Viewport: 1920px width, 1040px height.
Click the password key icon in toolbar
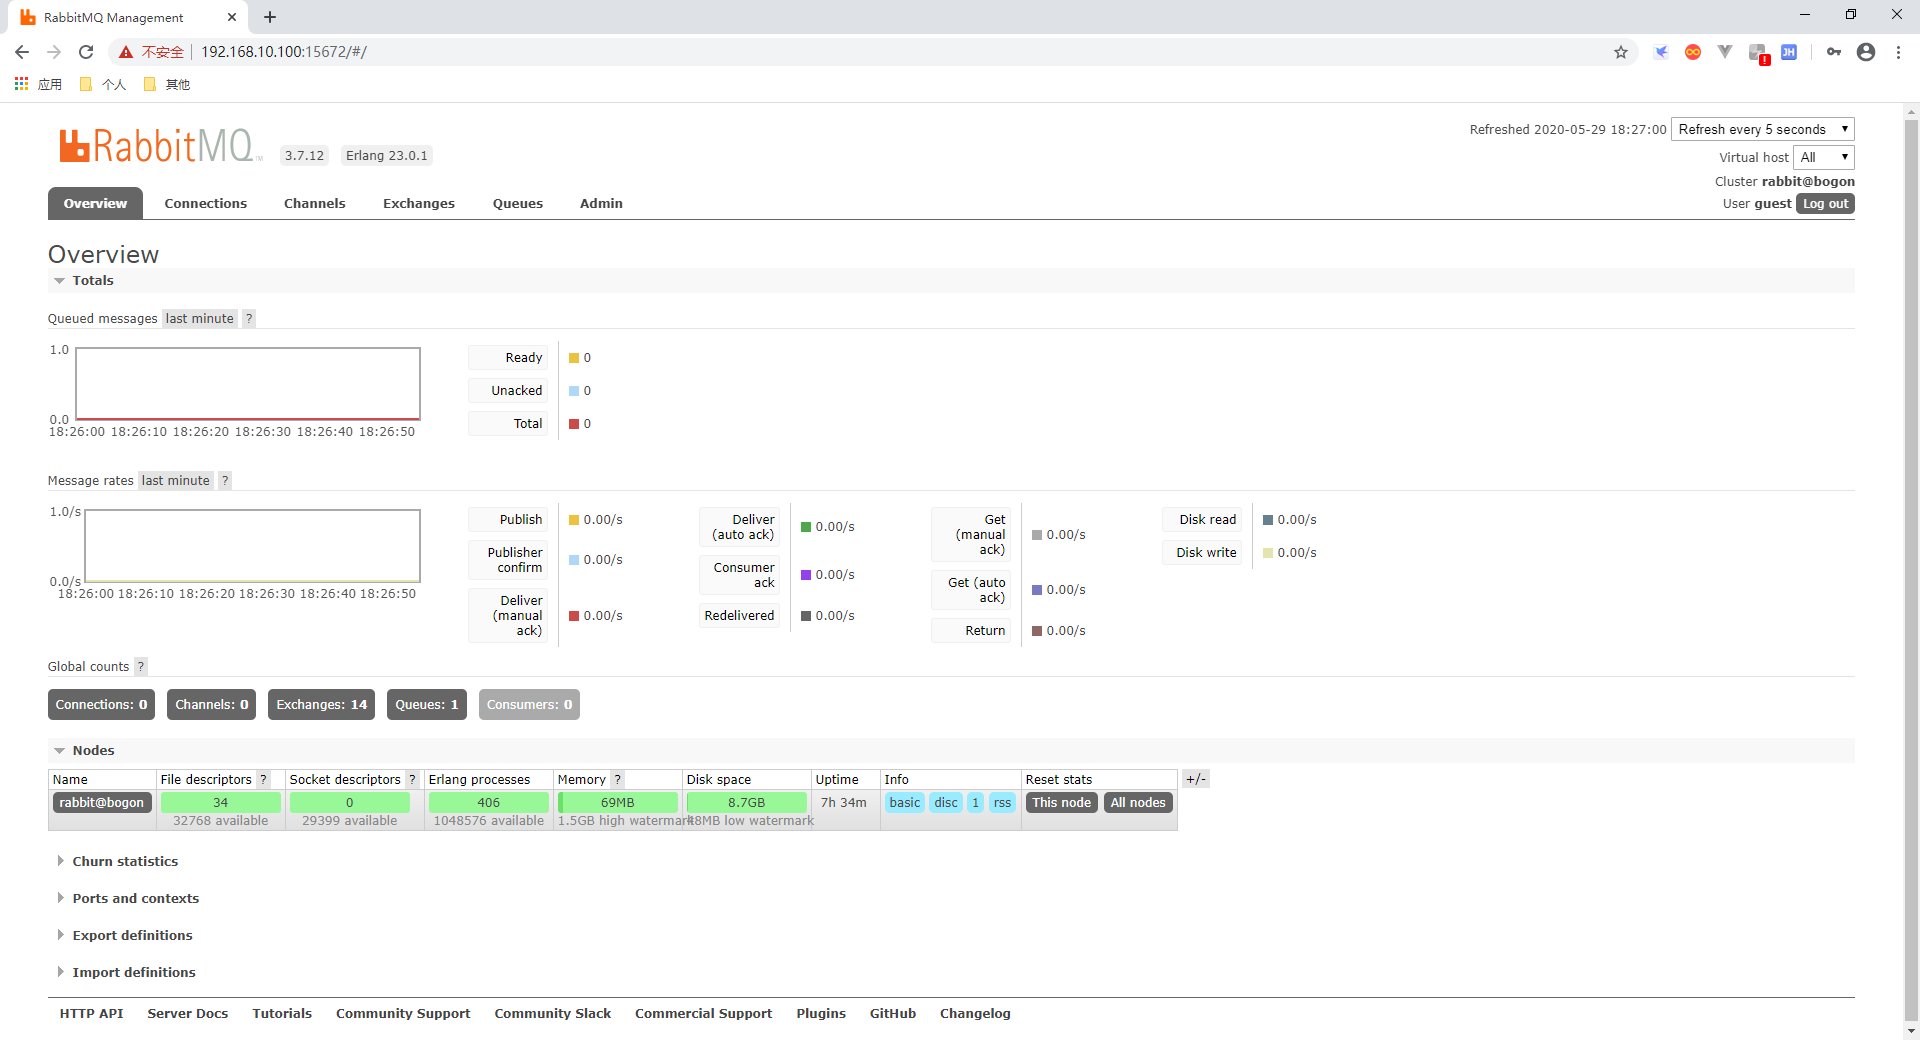click(1834, 52)
